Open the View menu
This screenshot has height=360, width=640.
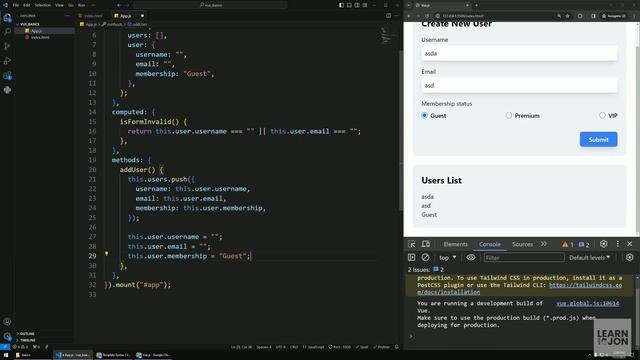click(x=59, y=5)
